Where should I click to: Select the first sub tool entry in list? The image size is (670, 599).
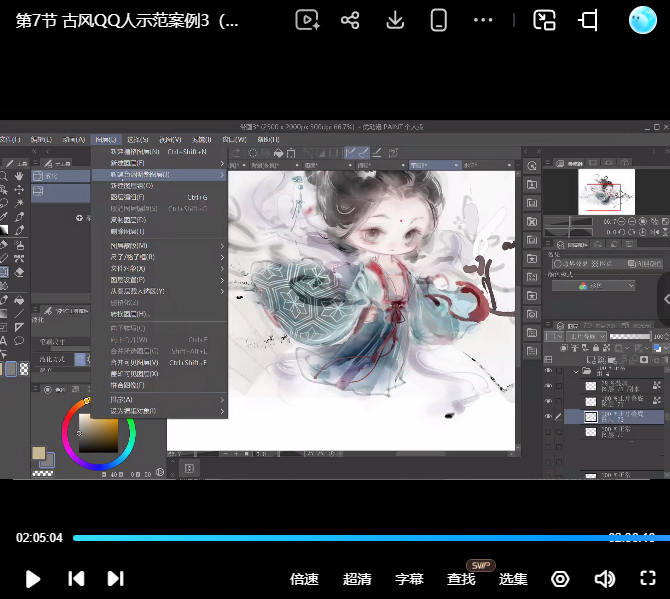tap(61, 176)
